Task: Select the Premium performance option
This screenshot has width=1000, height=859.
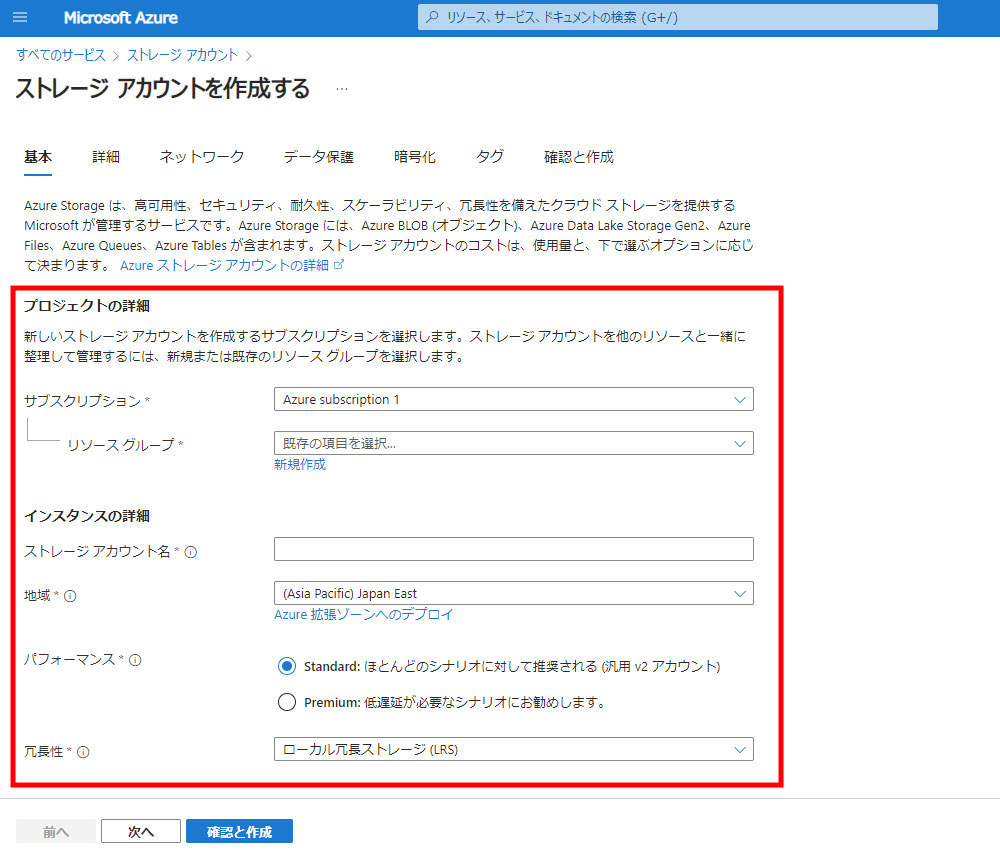Action: point(287,702)
